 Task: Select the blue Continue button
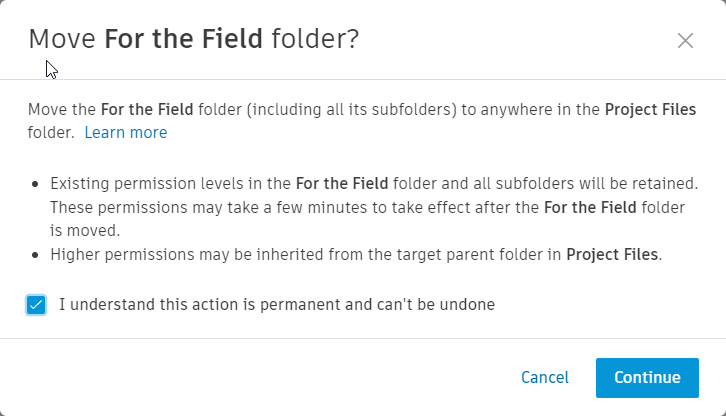[x=647, y=378]
